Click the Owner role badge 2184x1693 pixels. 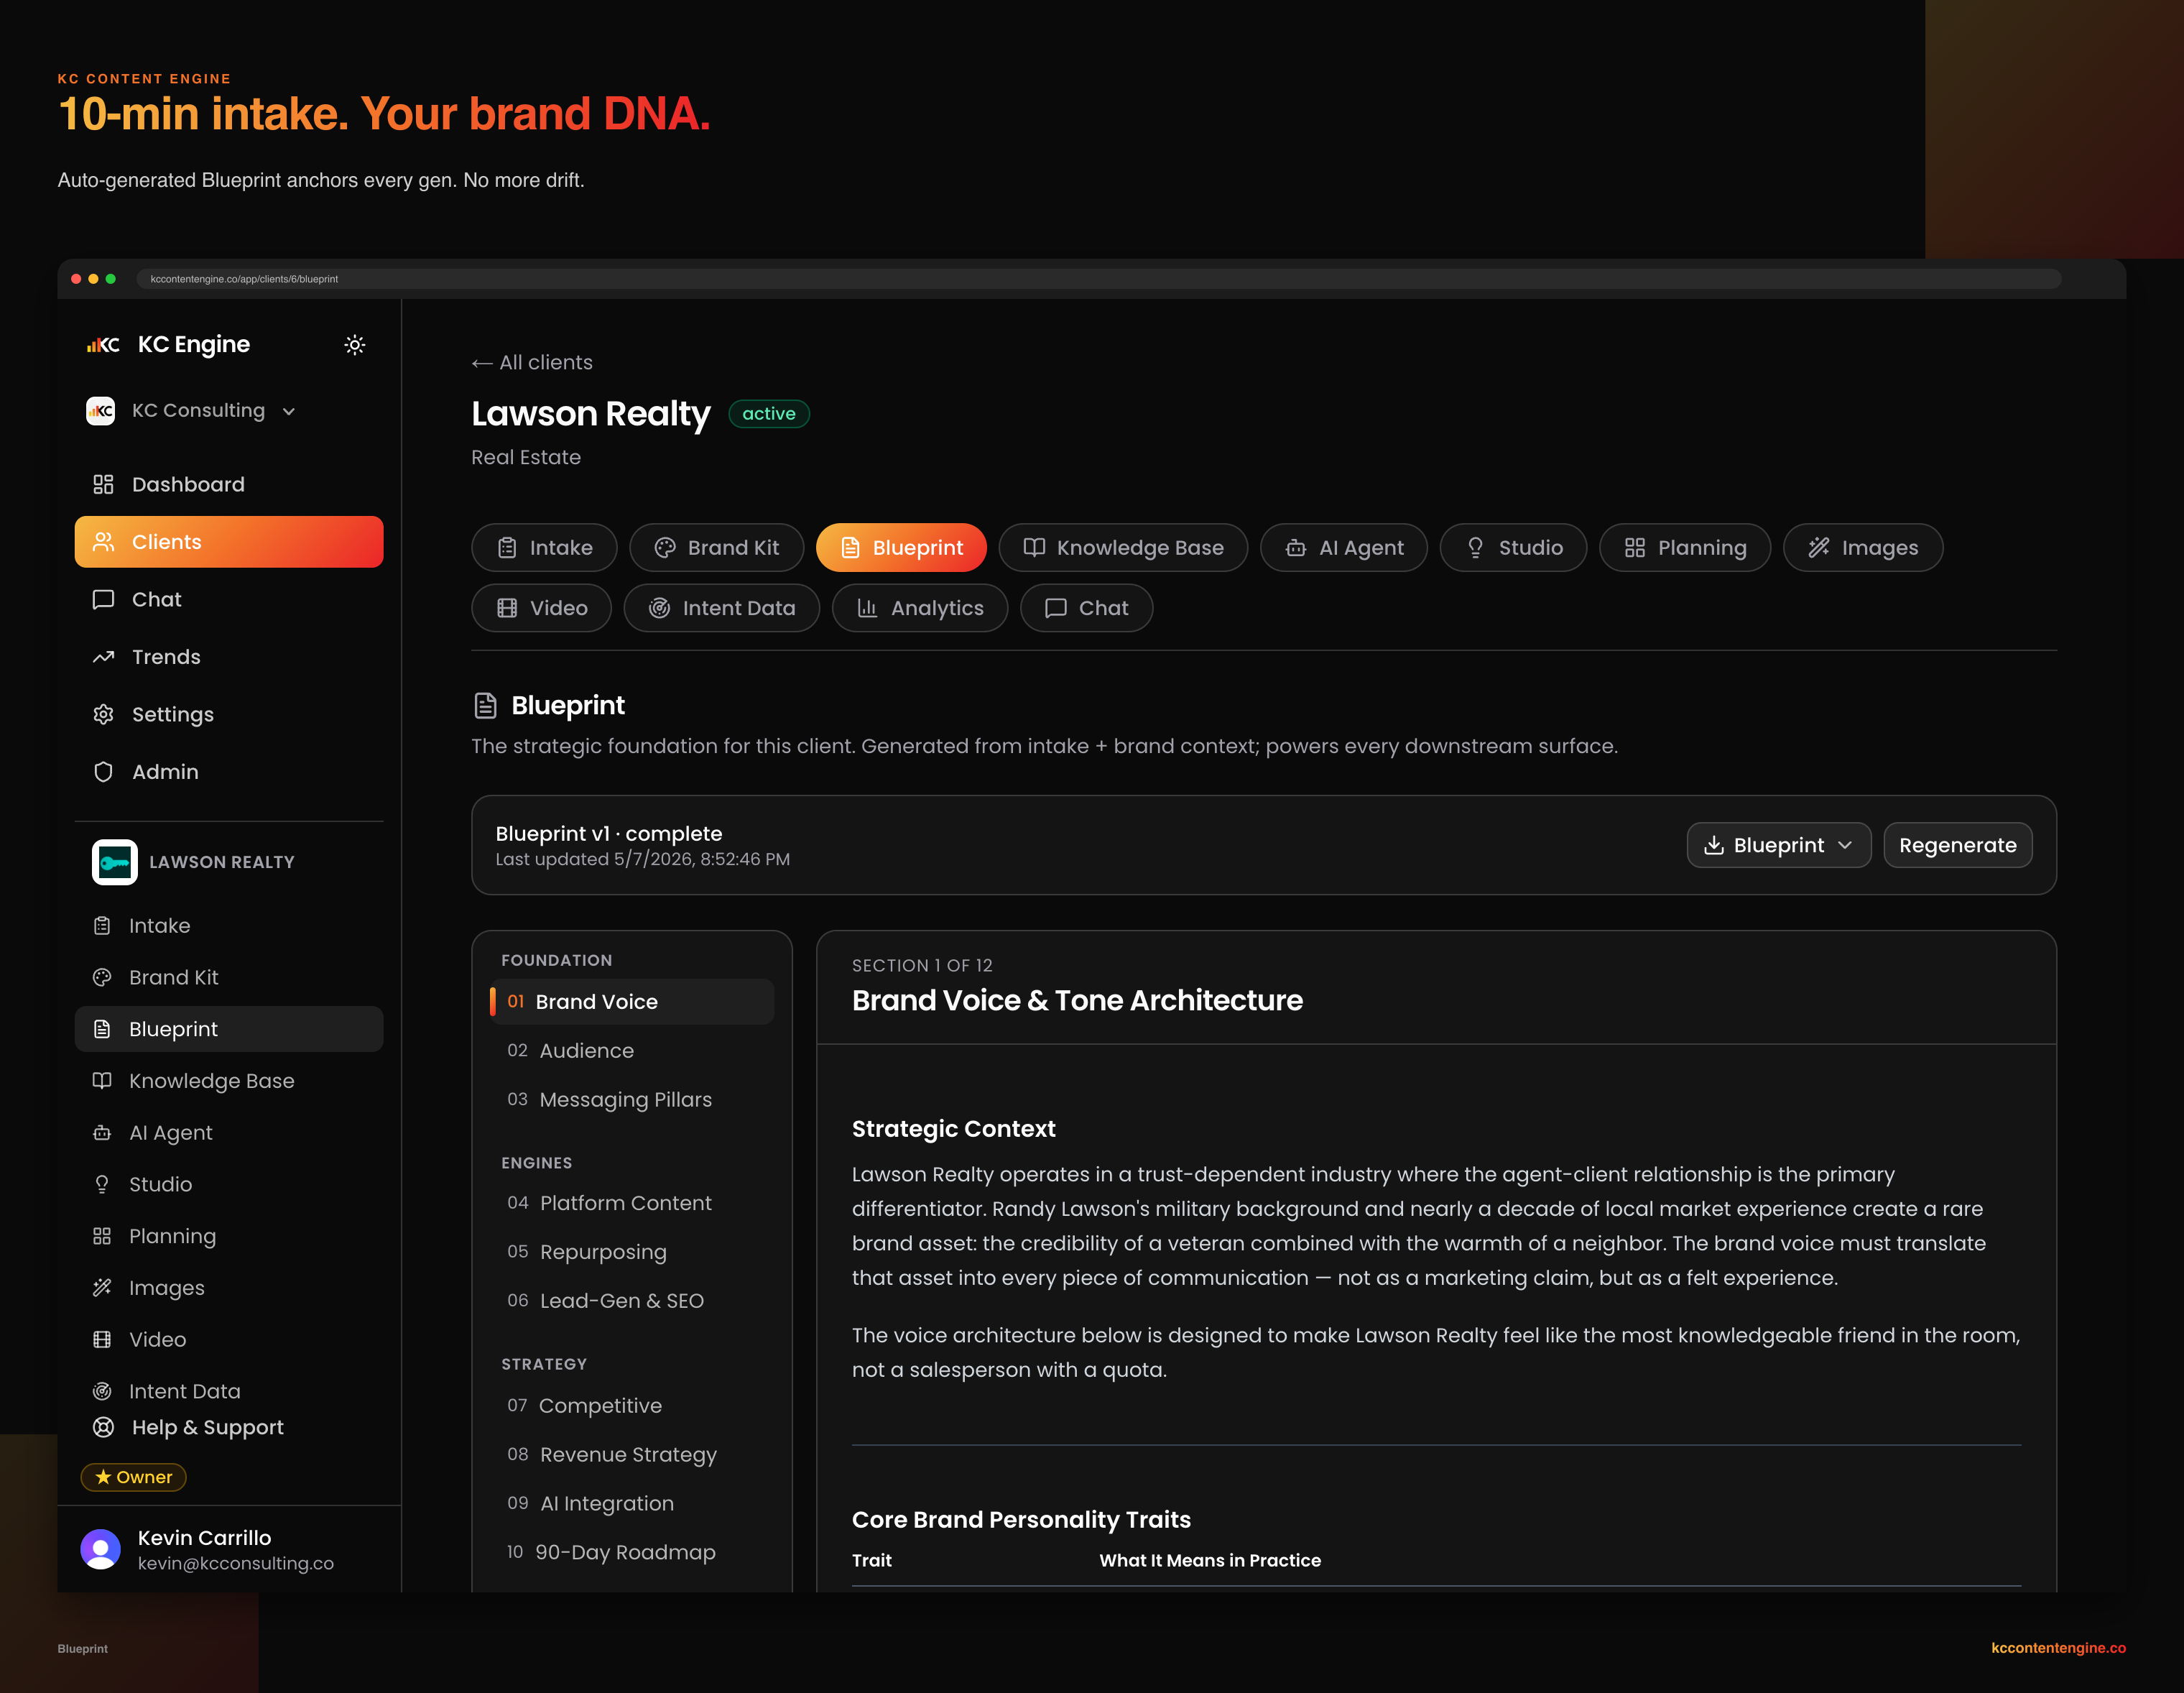coord(133,1477)
